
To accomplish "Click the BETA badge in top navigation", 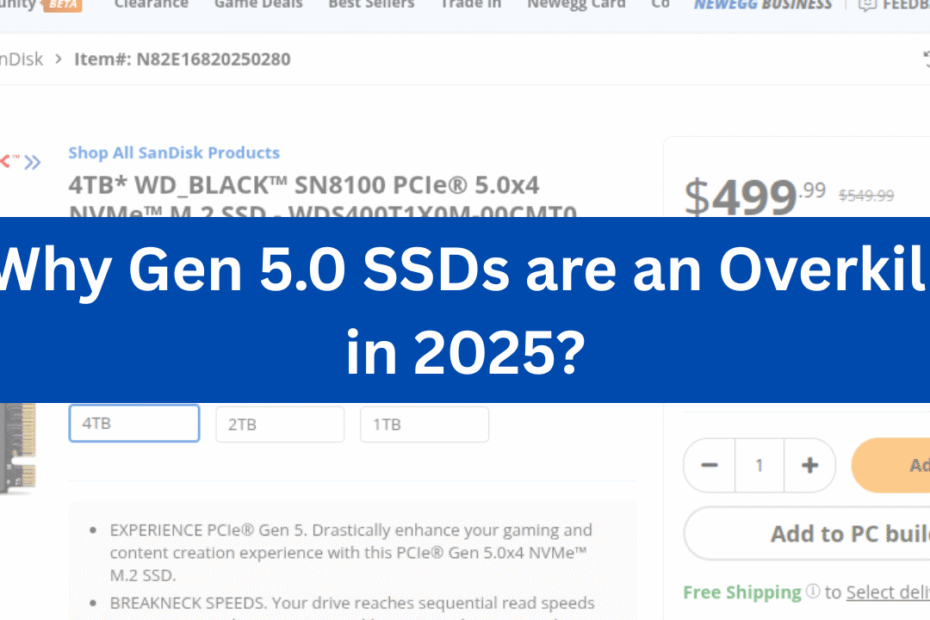I will tap(63, 5).
